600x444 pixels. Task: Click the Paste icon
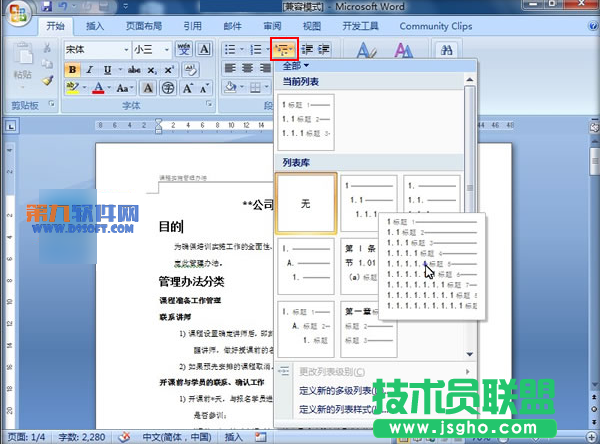[x=23, y=53]
